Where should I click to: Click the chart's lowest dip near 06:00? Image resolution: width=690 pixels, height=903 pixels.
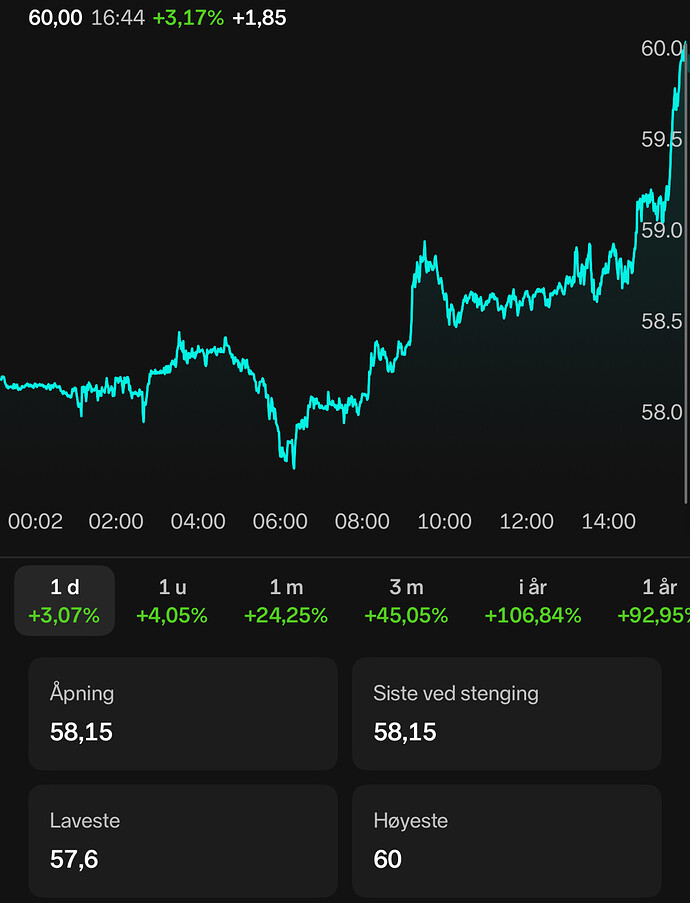[292, 464]
